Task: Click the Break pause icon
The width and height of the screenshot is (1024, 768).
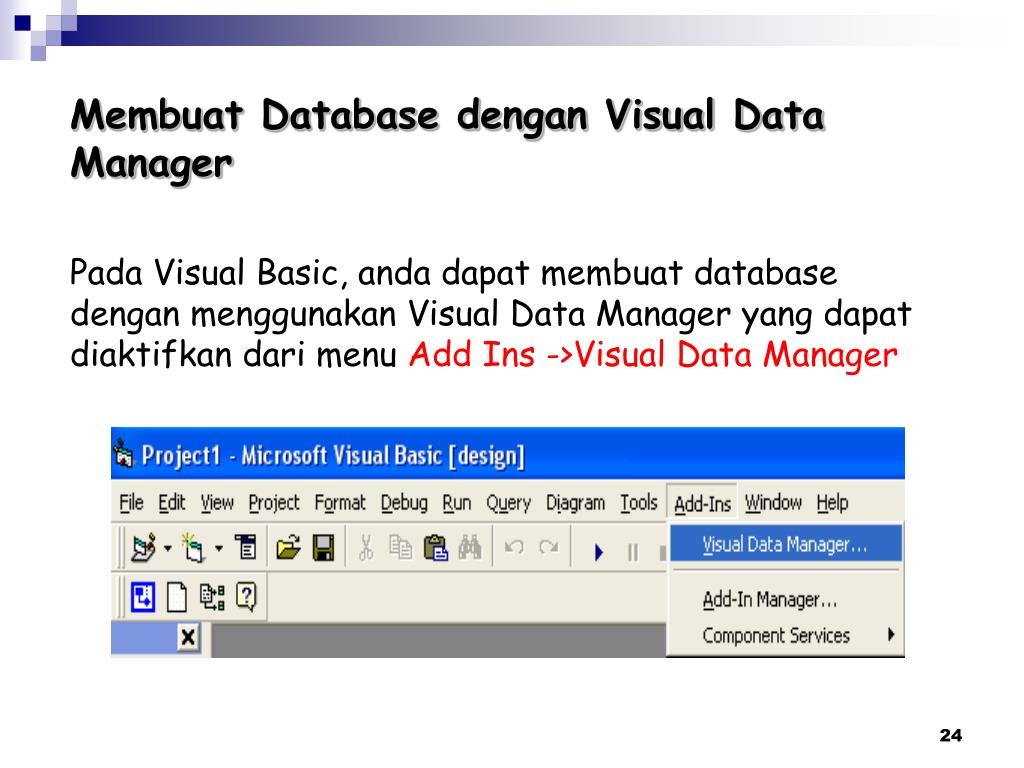Action: (x=632, y=552)
